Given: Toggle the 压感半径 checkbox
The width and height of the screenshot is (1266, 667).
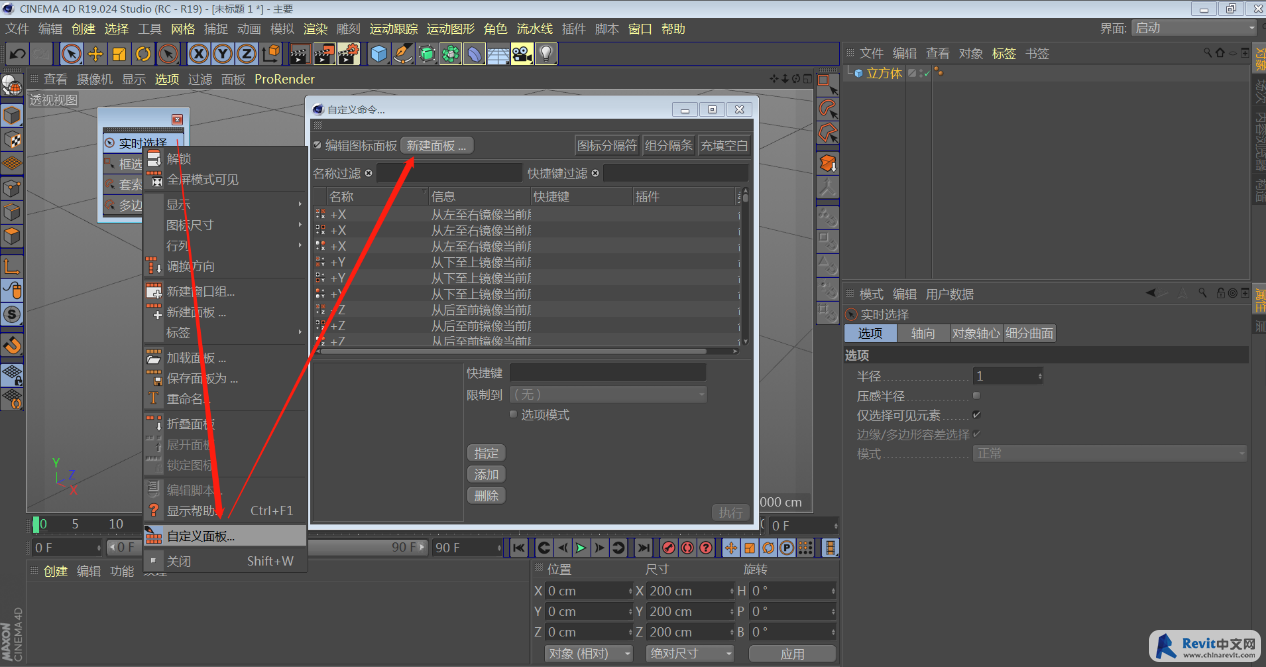Looking at the screenshot, I should coord(977,396).
